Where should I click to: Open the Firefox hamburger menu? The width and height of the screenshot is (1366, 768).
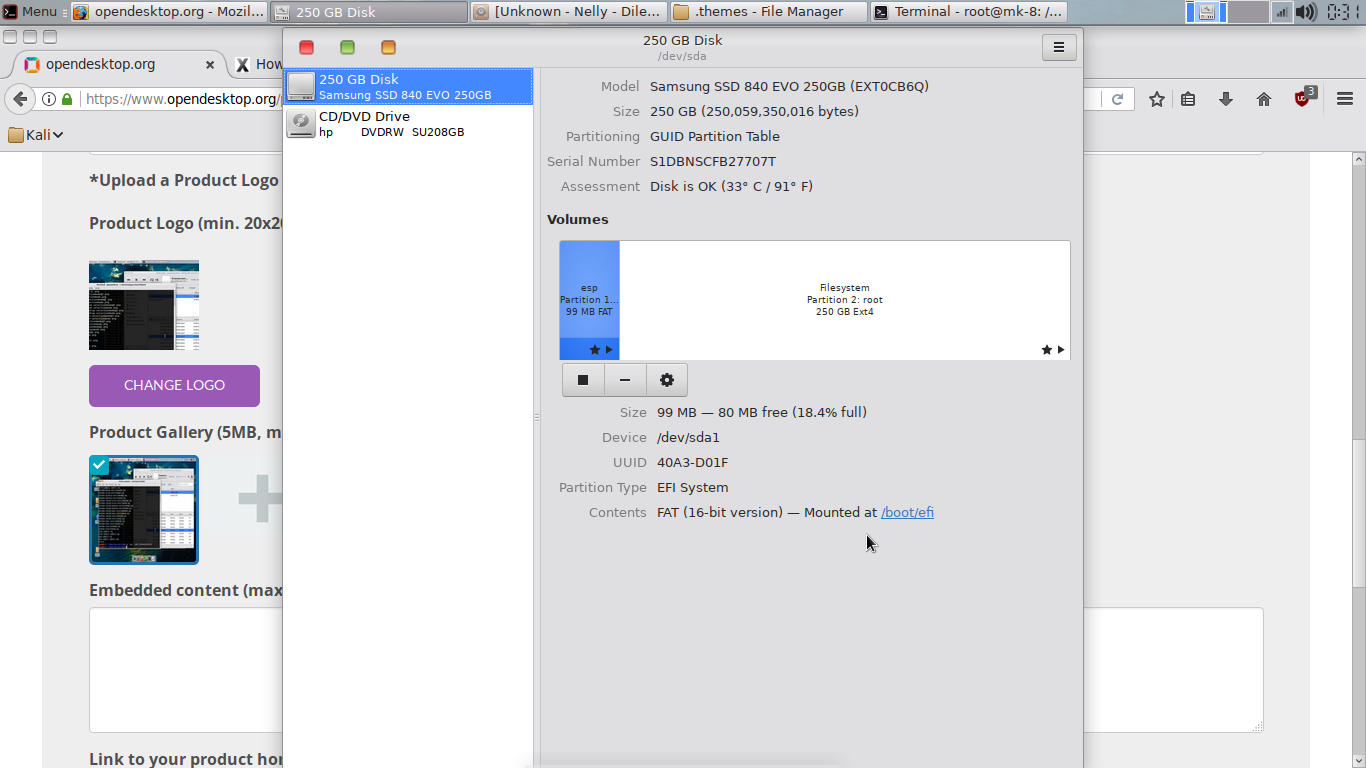(x=1345, y=99)
